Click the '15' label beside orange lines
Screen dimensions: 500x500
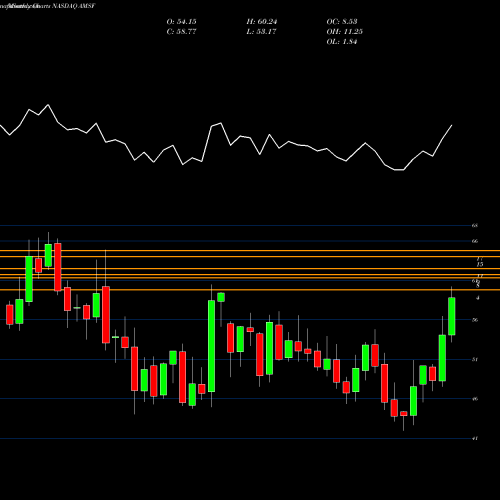point(480,265)
